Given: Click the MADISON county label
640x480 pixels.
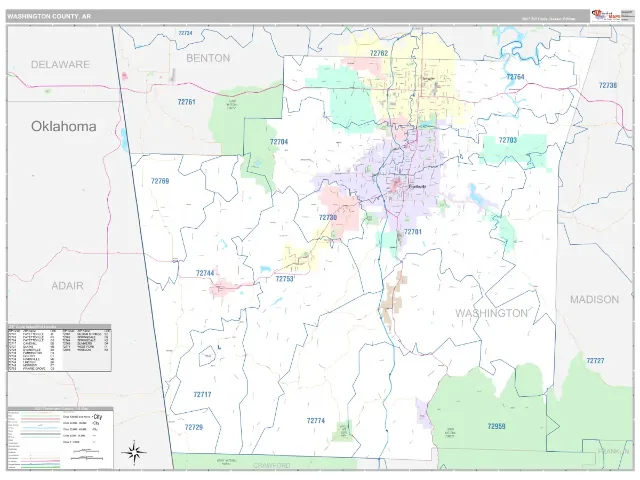Looking at the screenshot, I should tap(594, 300).
